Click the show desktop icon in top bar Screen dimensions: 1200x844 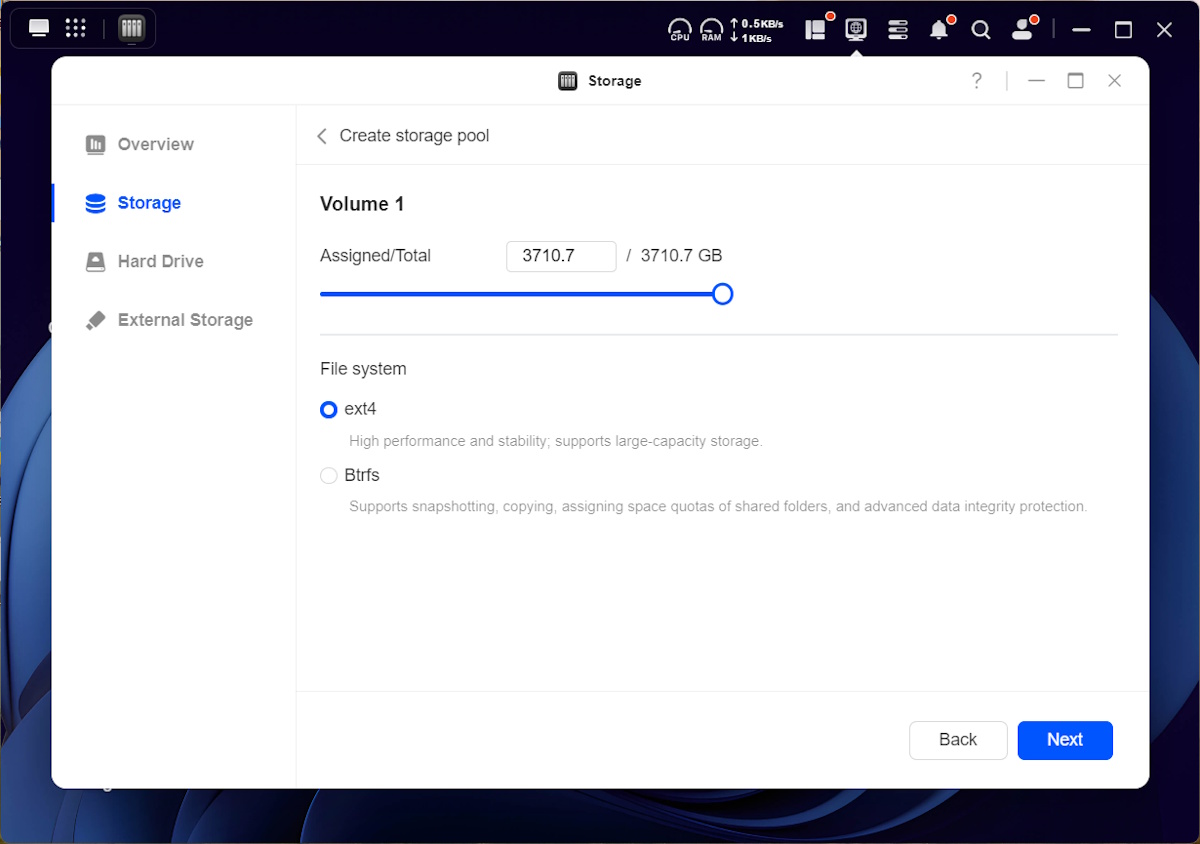(x=39, y=28)
